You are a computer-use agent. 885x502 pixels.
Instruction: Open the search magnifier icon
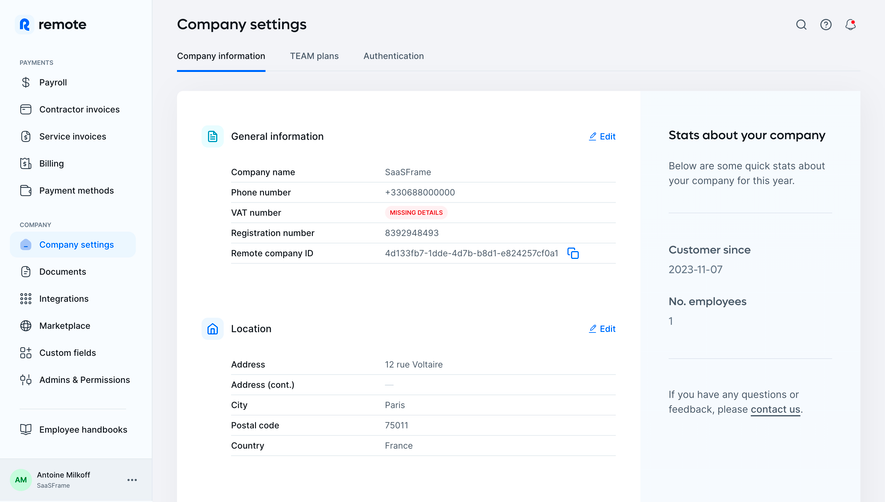click(801, 24)
